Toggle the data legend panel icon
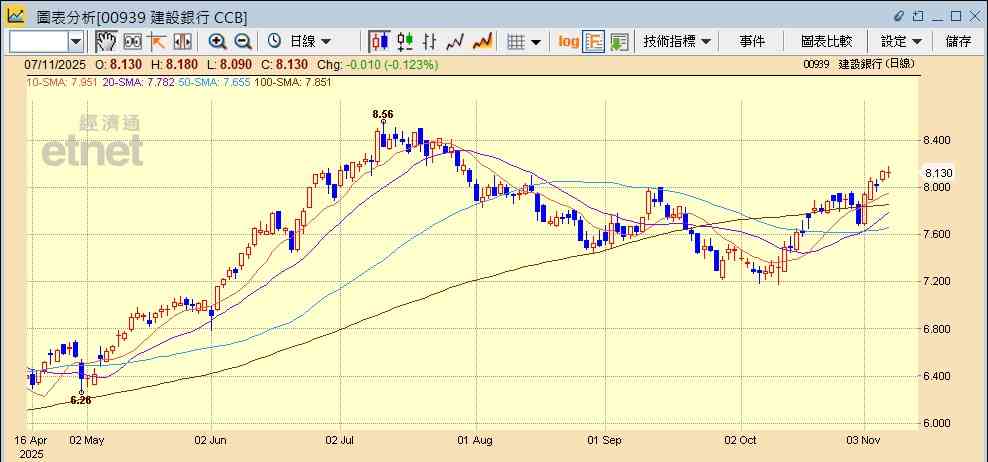 [x=619, y=41]
